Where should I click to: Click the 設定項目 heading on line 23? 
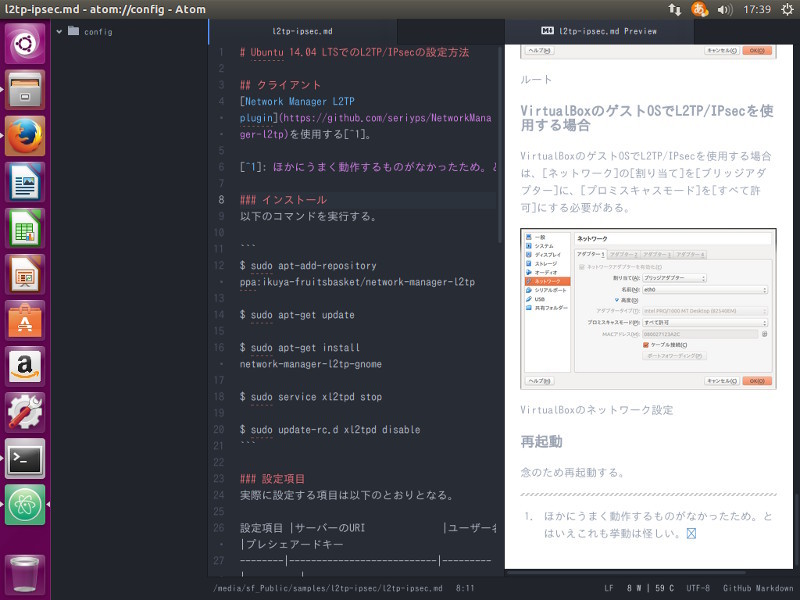click(x=272, y=479)
